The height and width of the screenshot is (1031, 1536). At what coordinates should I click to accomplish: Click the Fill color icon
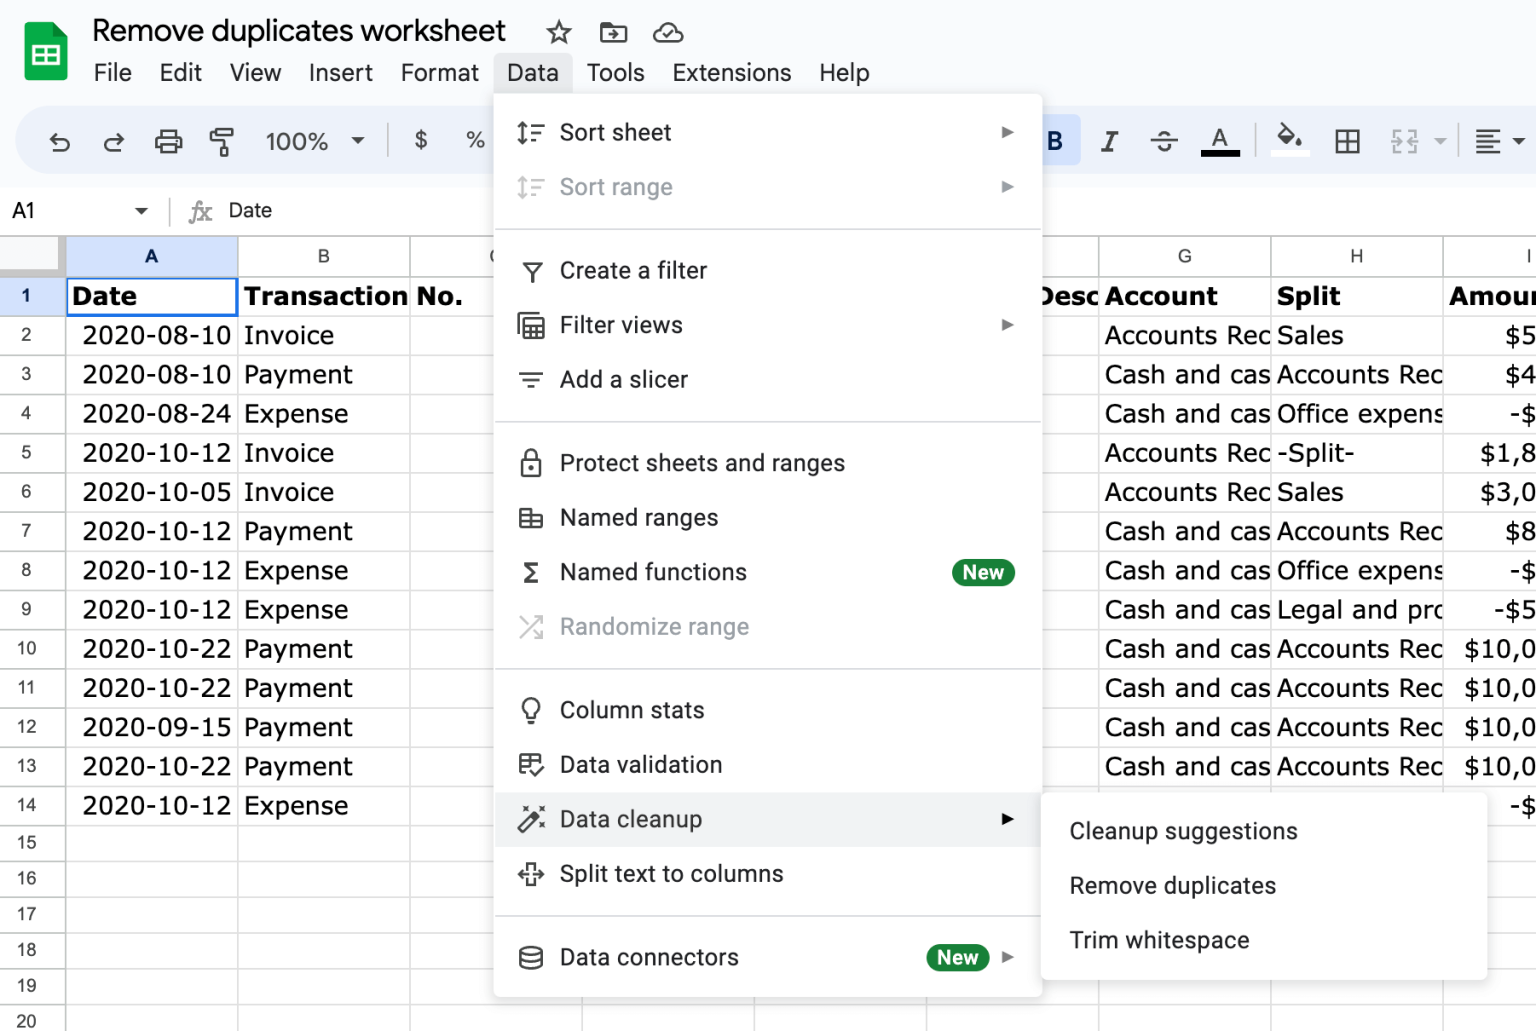1289,140
